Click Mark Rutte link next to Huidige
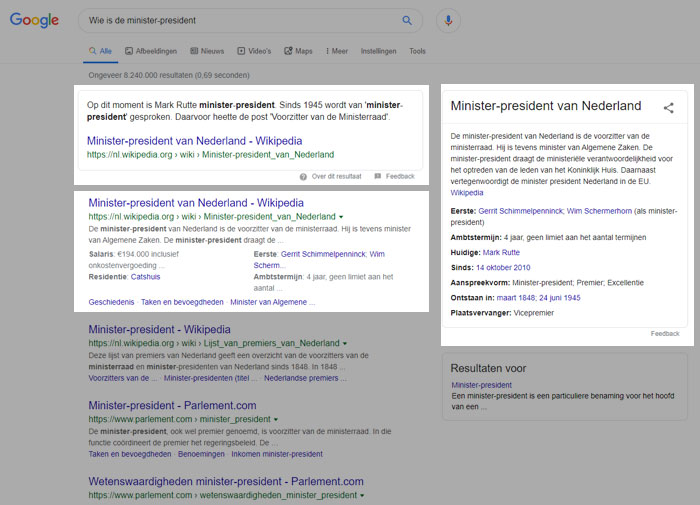700x505 pixels. click(x=501, y=253)
